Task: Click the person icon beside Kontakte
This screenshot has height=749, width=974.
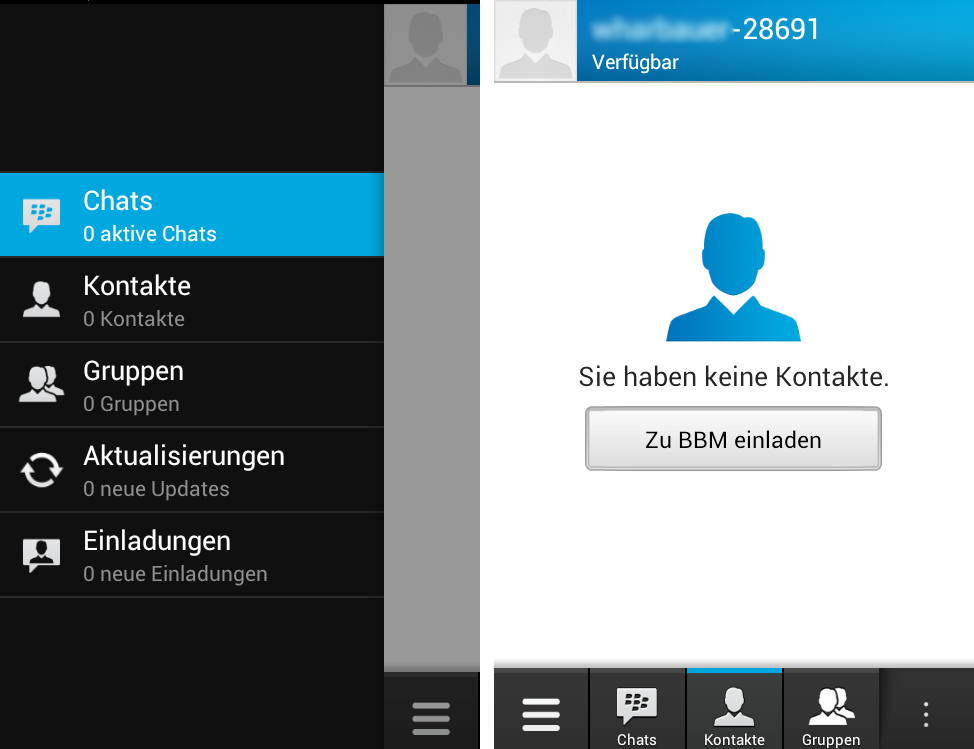Action: click(x=41, y=300)
